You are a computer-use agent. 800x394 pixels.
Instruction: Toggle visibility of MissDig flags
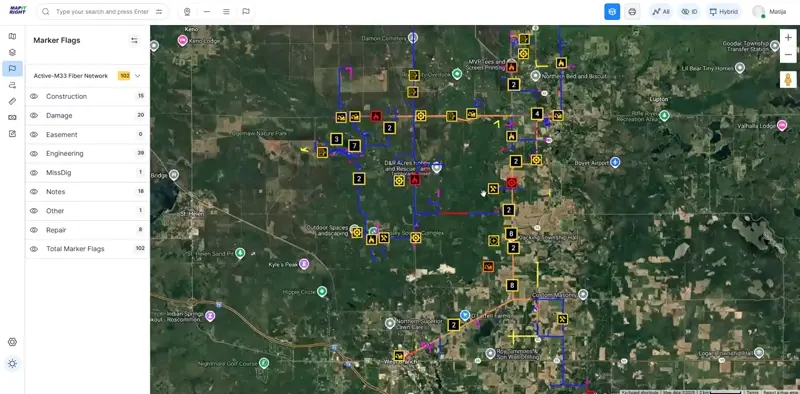(x=34, y=173)
